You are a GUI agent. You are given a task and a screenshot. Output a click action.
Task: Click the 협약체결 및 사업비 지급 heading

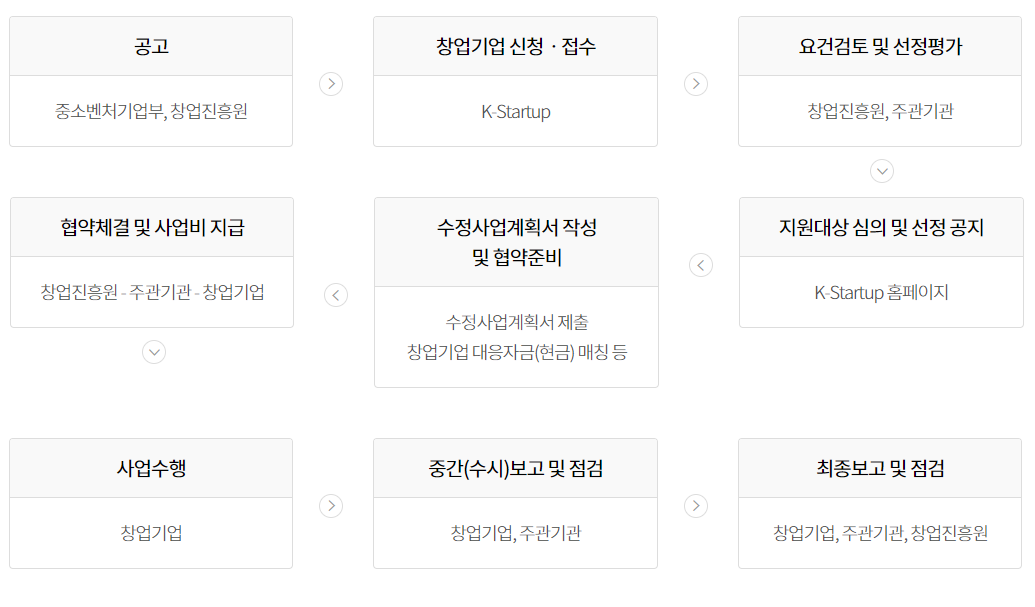coord(152,227)
